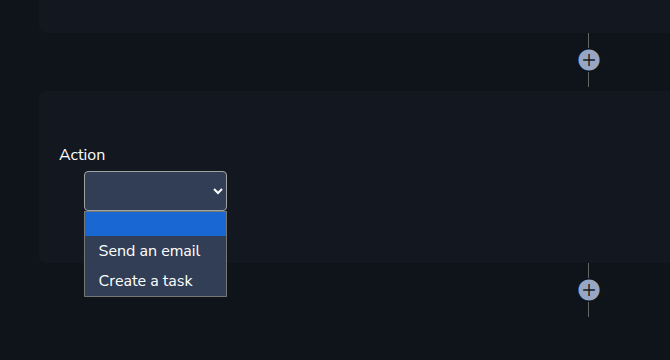670x360 pixels.
Task: Reset the action using the empty first option
Action: click(156, 224)
